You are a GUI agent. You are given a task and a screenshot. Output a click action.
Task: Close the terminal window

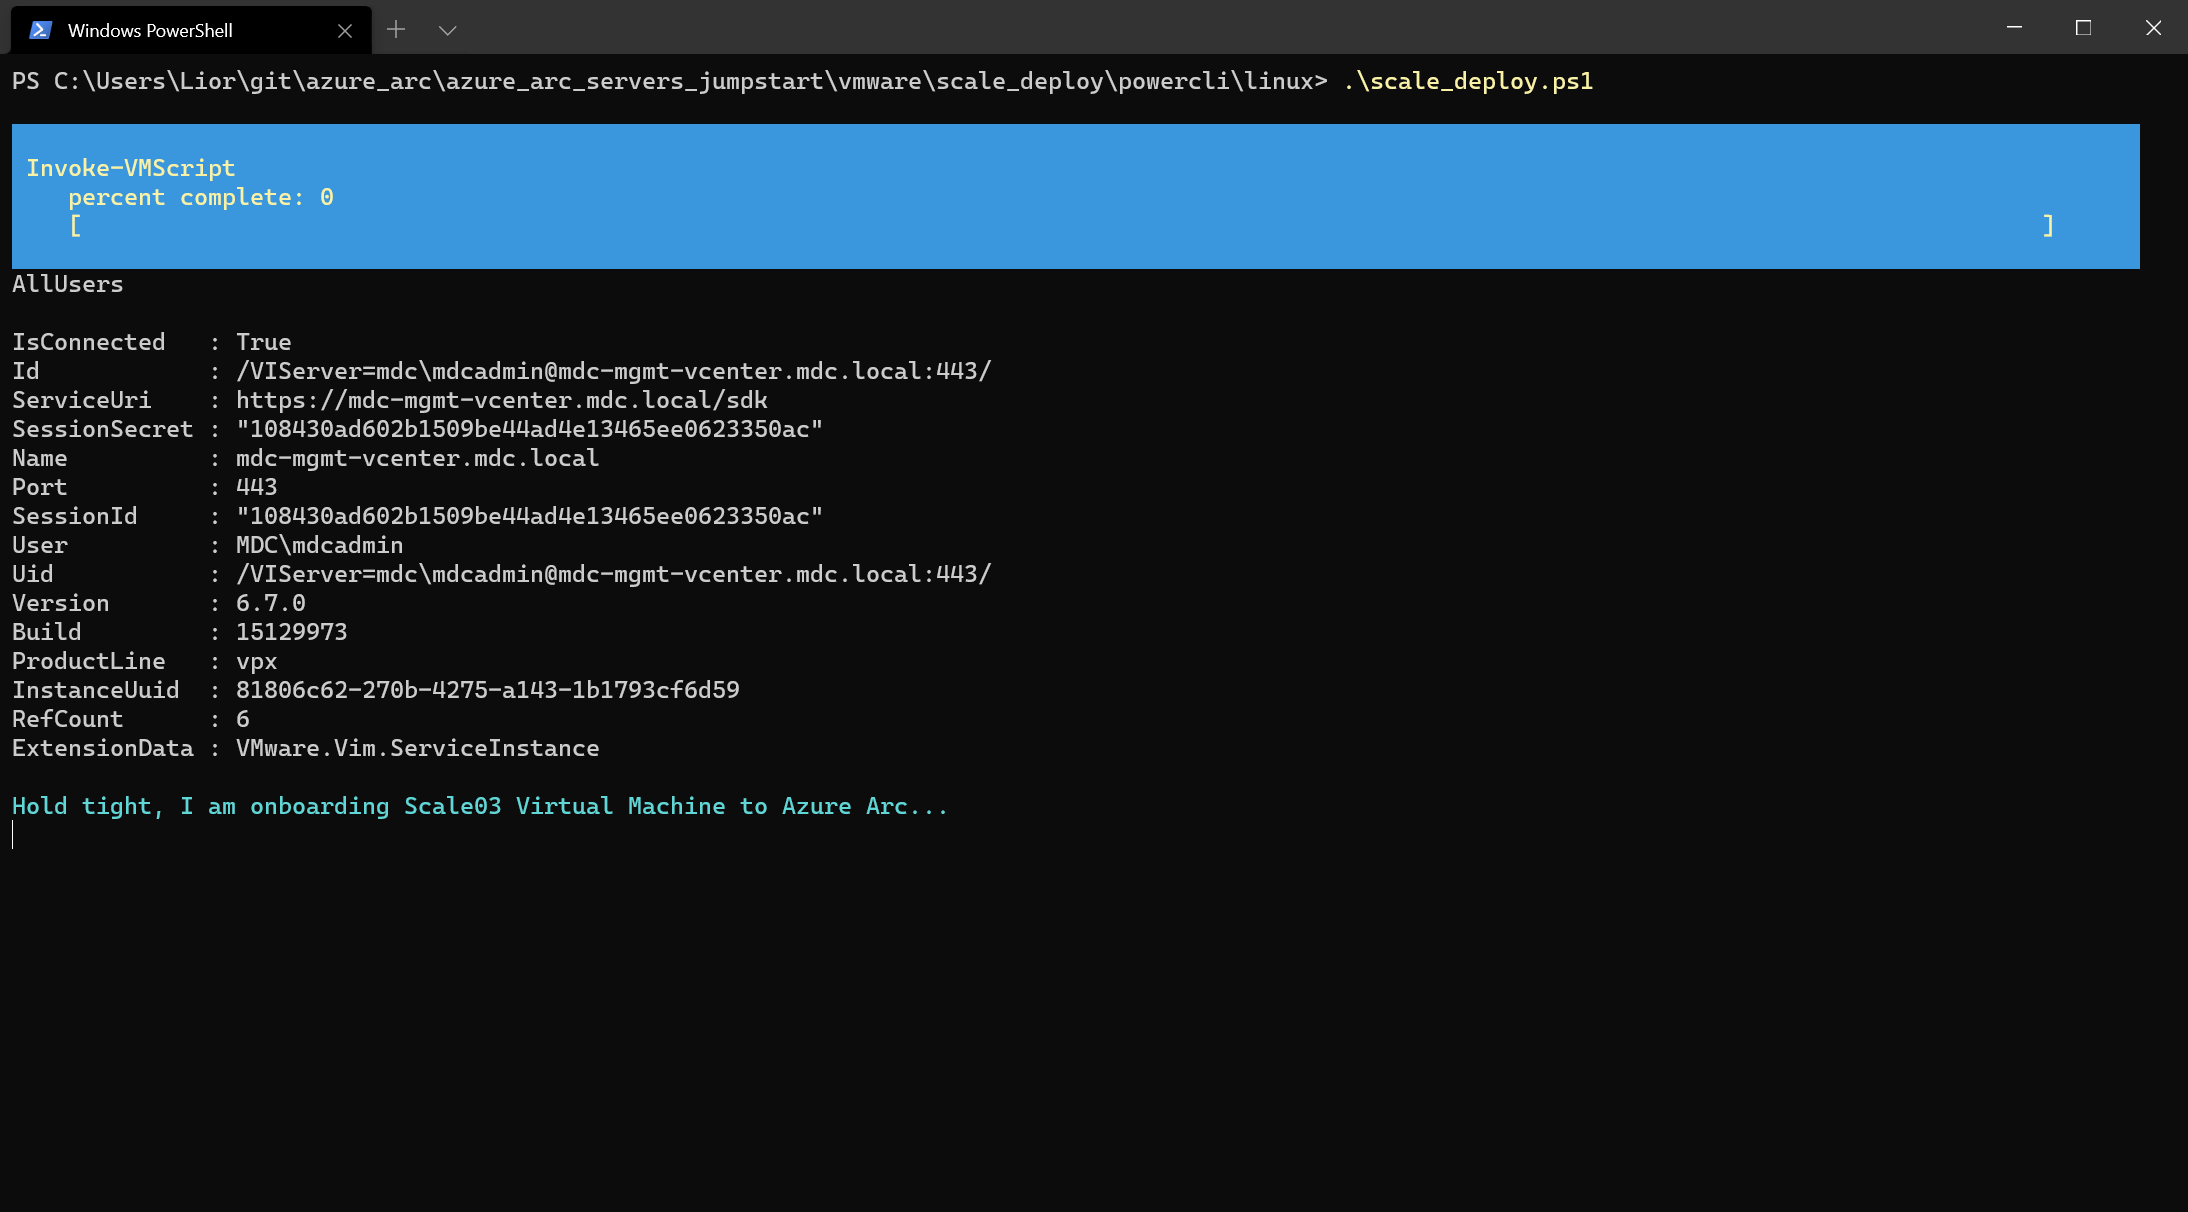tap(2153, 28)
